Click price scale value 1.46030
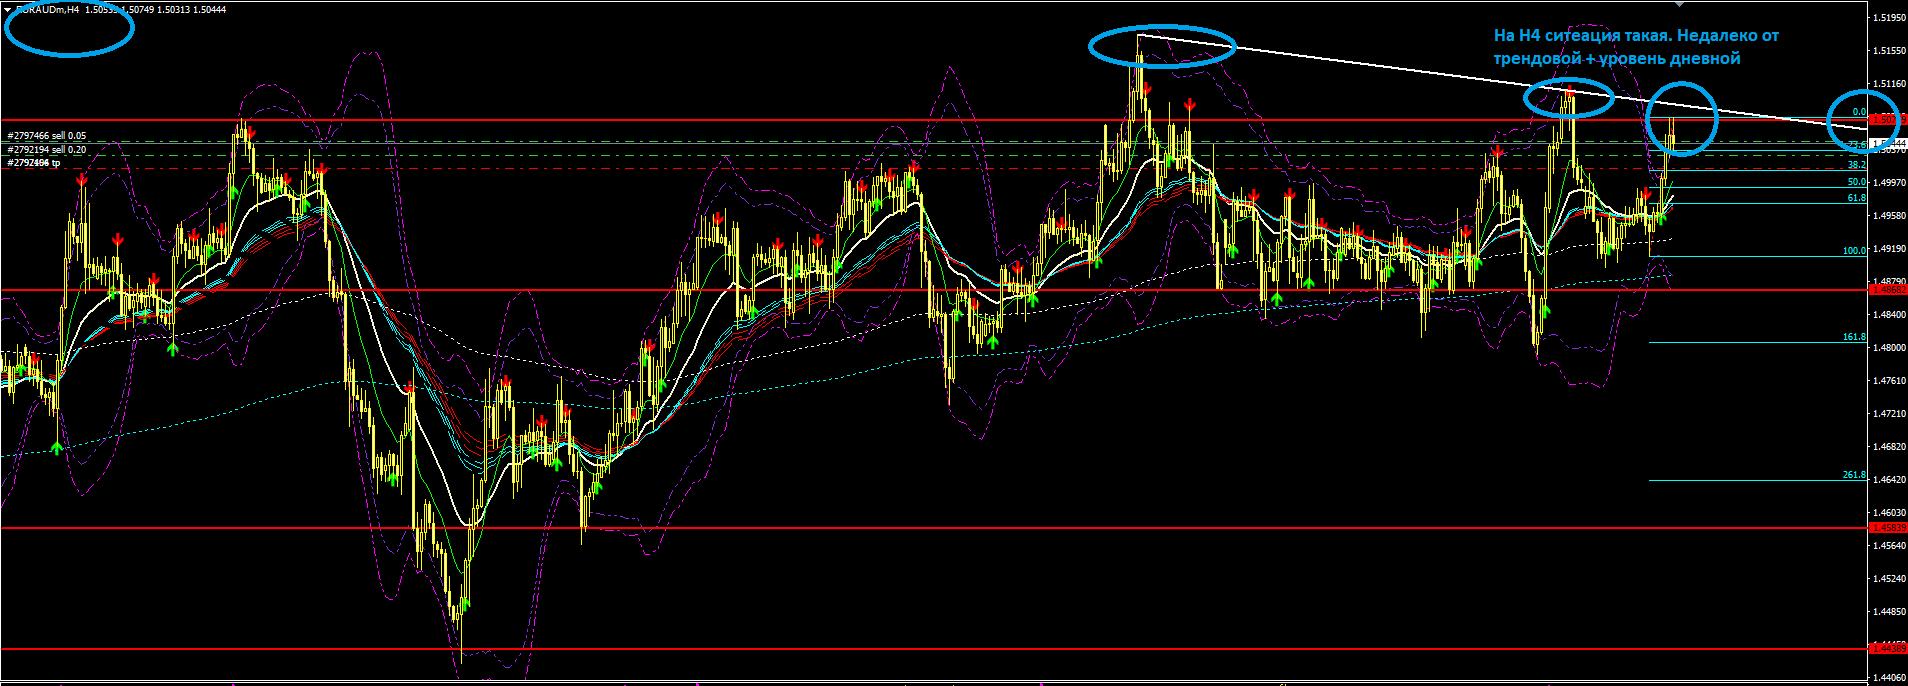The width and height of the screenshot is (1908, 686). click(x=1889, y=512)
